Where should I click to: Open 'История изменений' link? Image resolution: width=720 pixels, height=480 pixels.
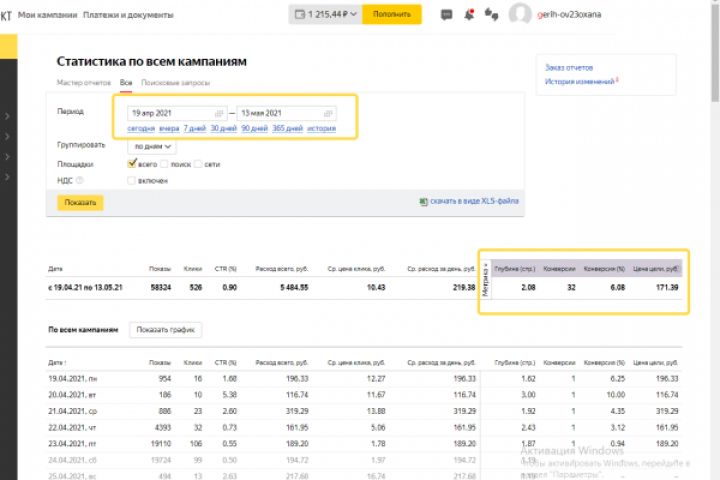(x=579, y=81)
